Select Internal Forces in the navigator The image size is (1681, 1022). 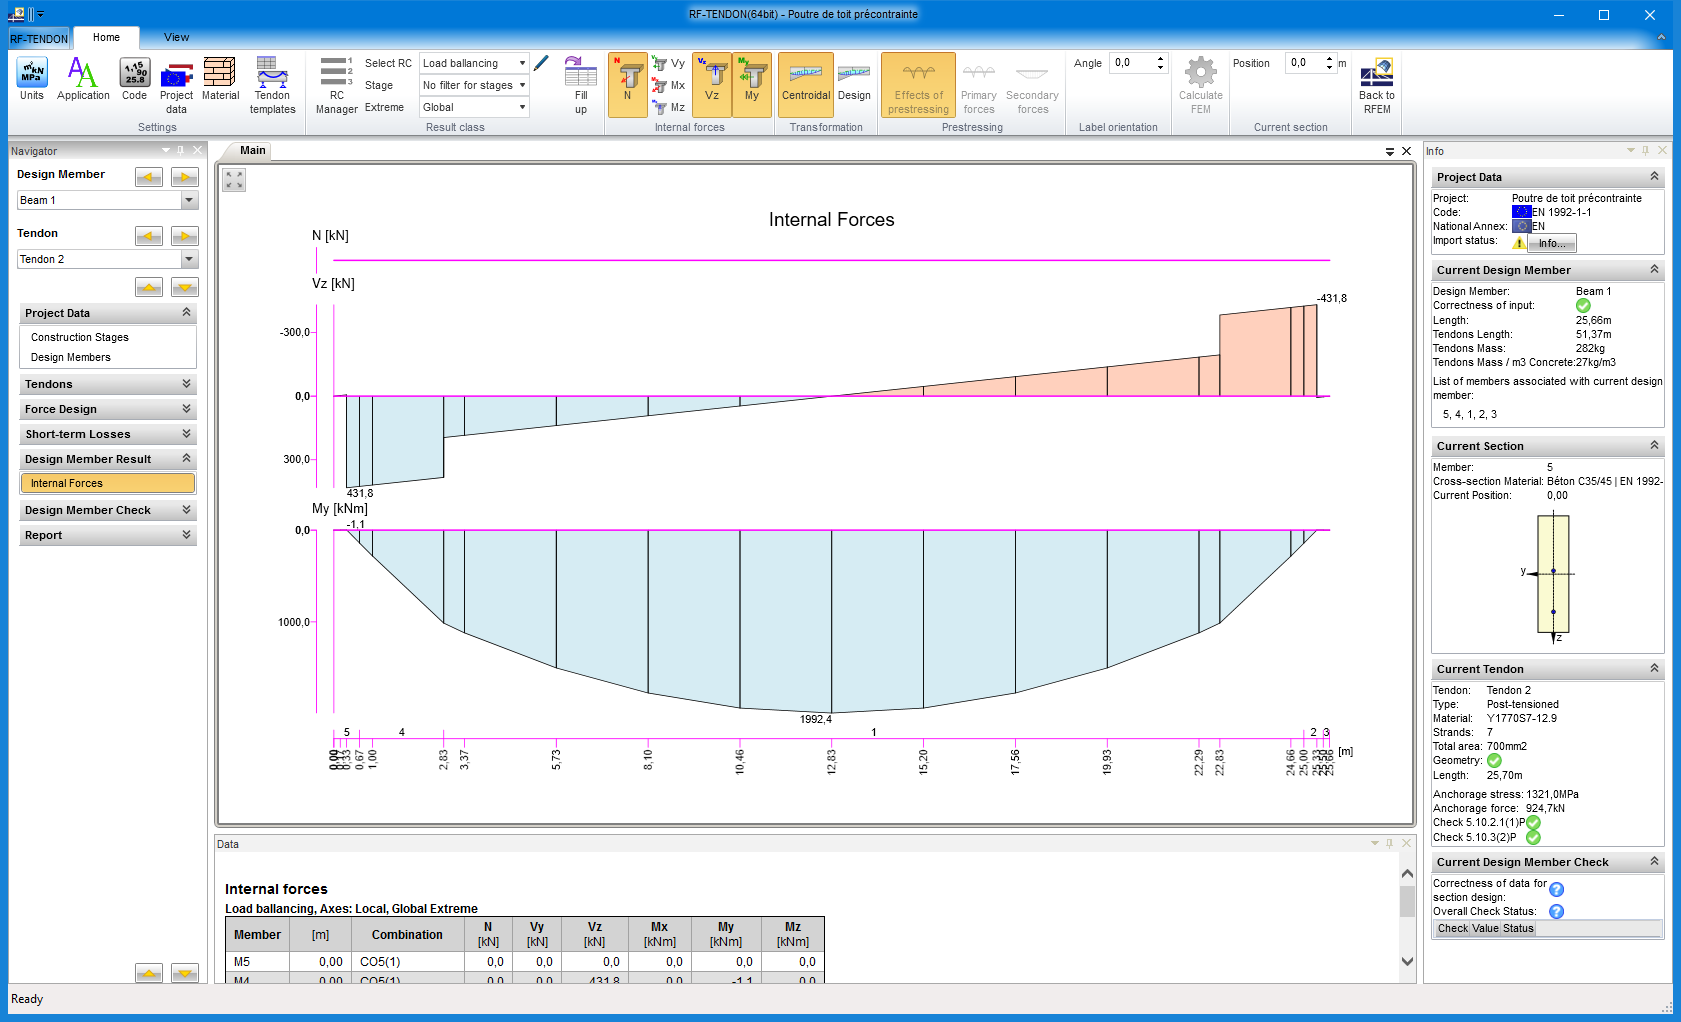pyautogui.click(x=108, y=483)
